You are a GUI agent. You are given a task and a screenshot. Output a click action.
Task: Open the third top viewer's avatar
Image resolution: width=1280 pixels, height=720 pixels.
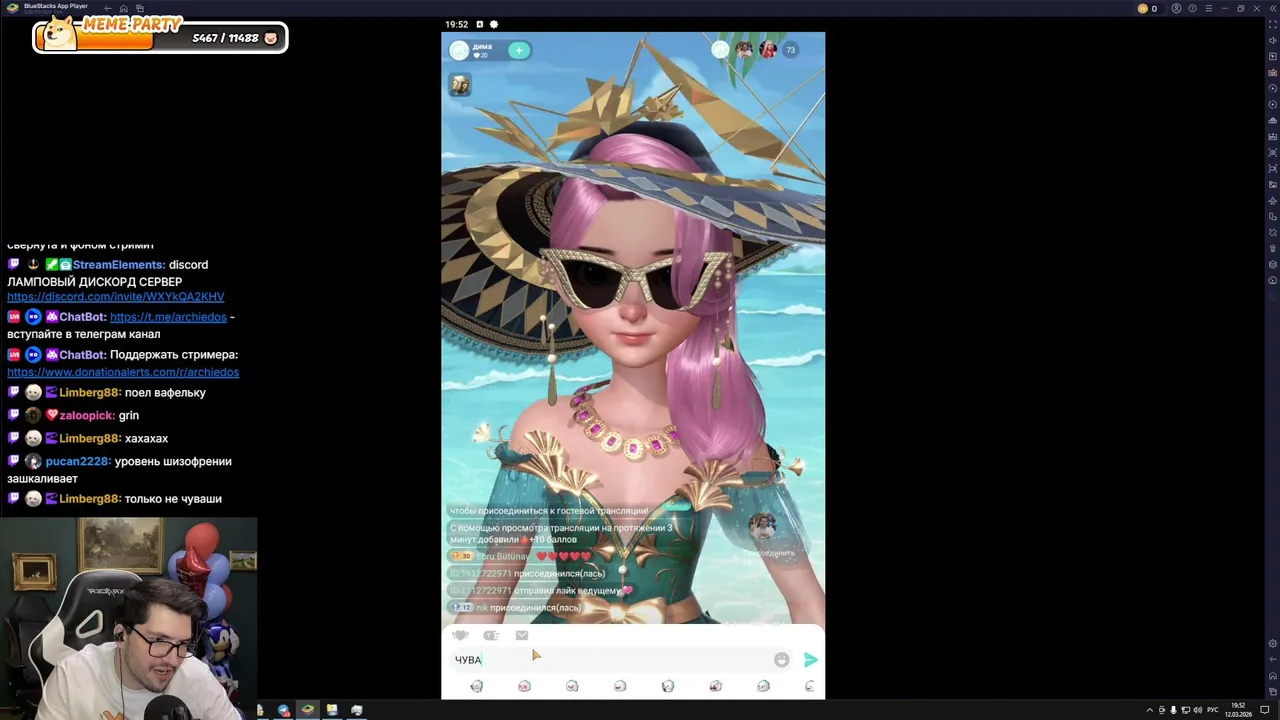tap(768, 49)
